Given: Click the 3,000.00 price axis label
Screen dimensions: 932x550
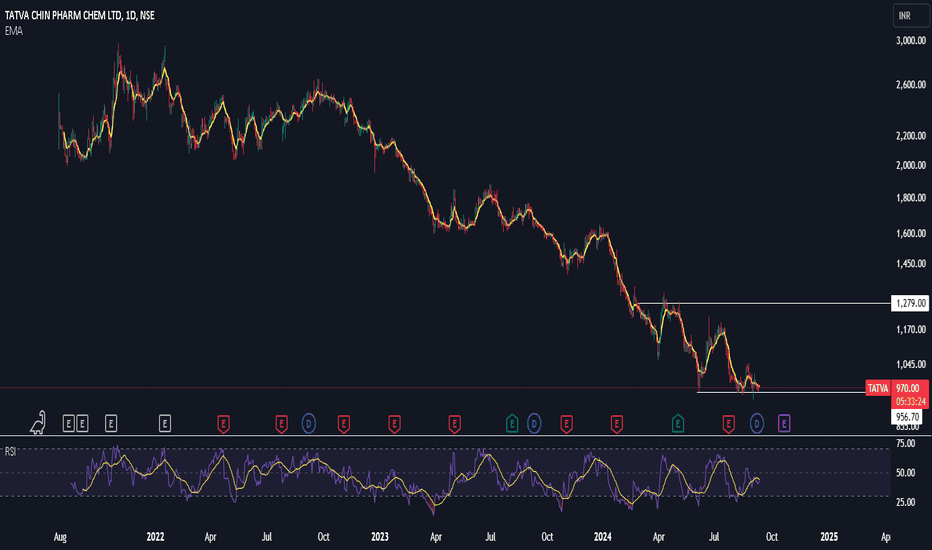Looking at the screenshot, I should click(x=911, y=40).
